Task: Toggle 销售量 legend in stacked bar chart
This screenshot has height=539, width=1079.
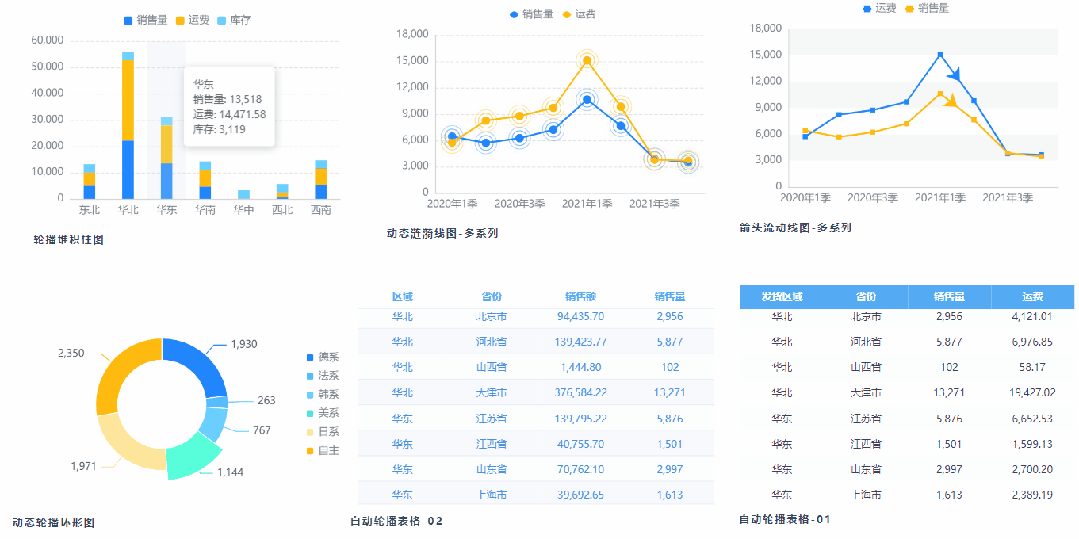Action: [145, 21]
